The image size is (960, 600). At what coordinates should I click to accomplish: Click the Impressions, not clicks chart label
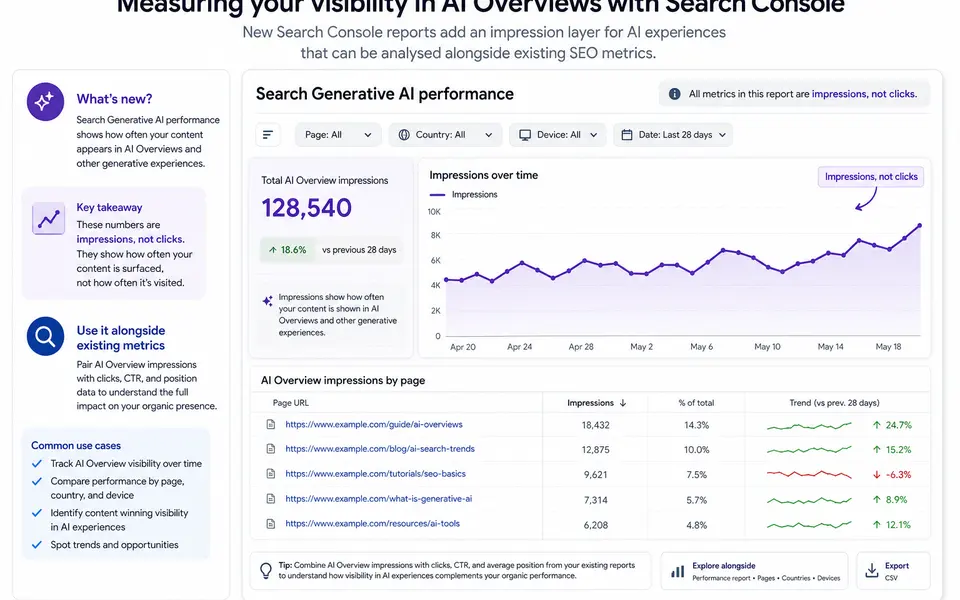871,177
